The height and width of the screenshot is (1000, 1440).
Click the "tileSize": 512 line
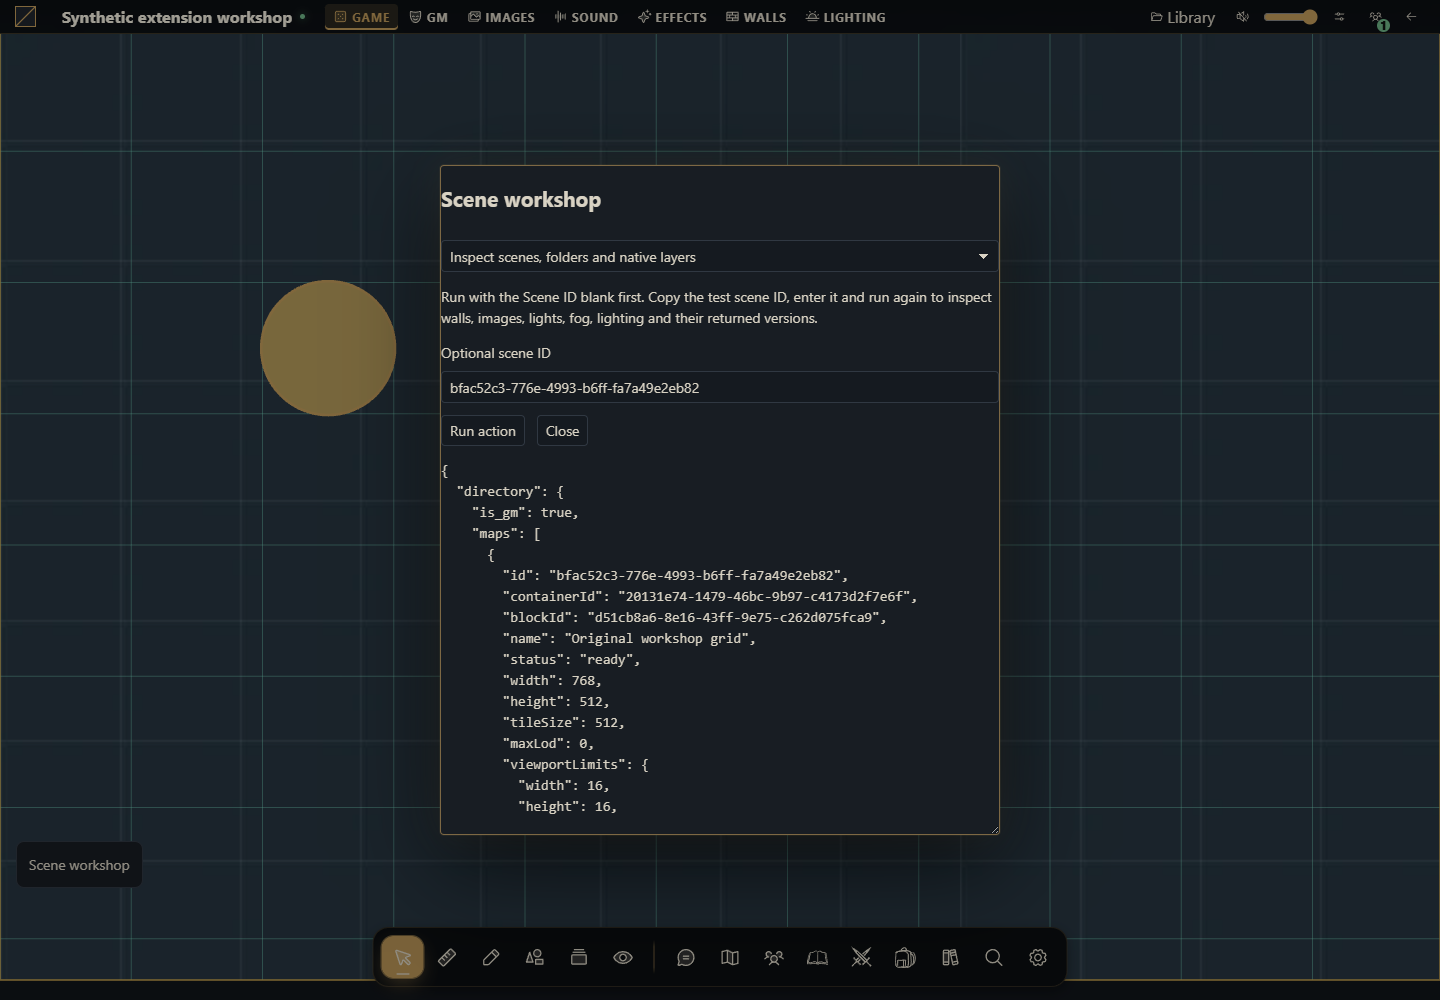coord(564,723)
